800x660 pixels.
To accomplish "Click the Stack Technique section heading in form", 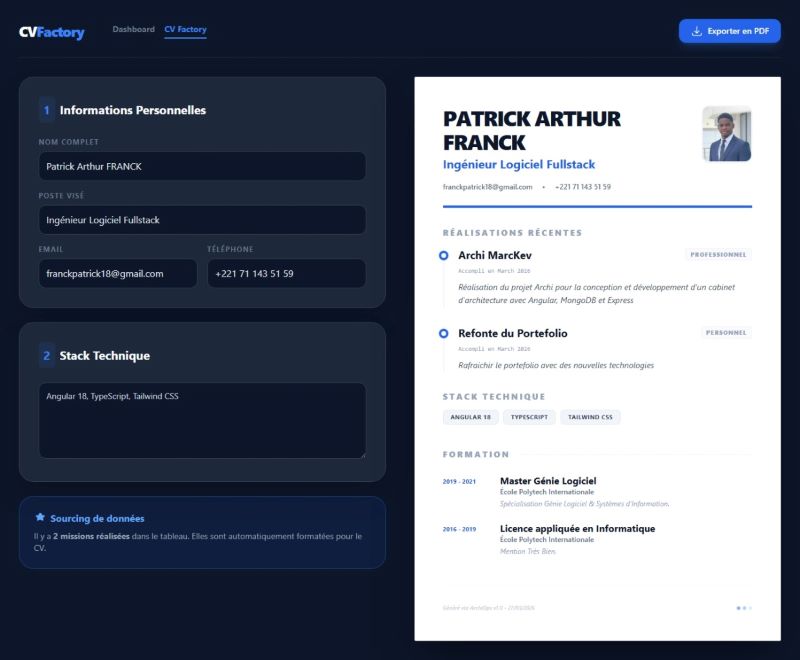I will click(105, 356).
